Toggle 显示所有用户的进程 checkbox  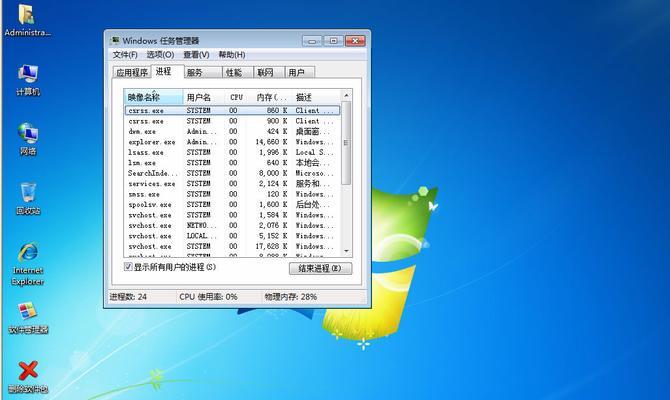pos(128,267)
